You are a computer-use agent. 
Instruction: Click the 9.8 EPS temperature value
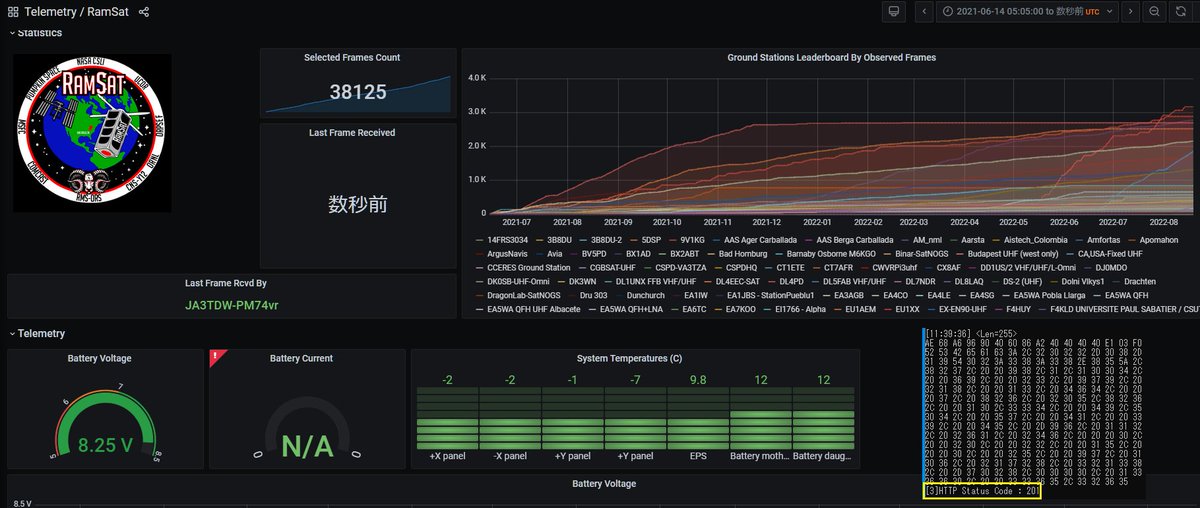click(698, 380)
